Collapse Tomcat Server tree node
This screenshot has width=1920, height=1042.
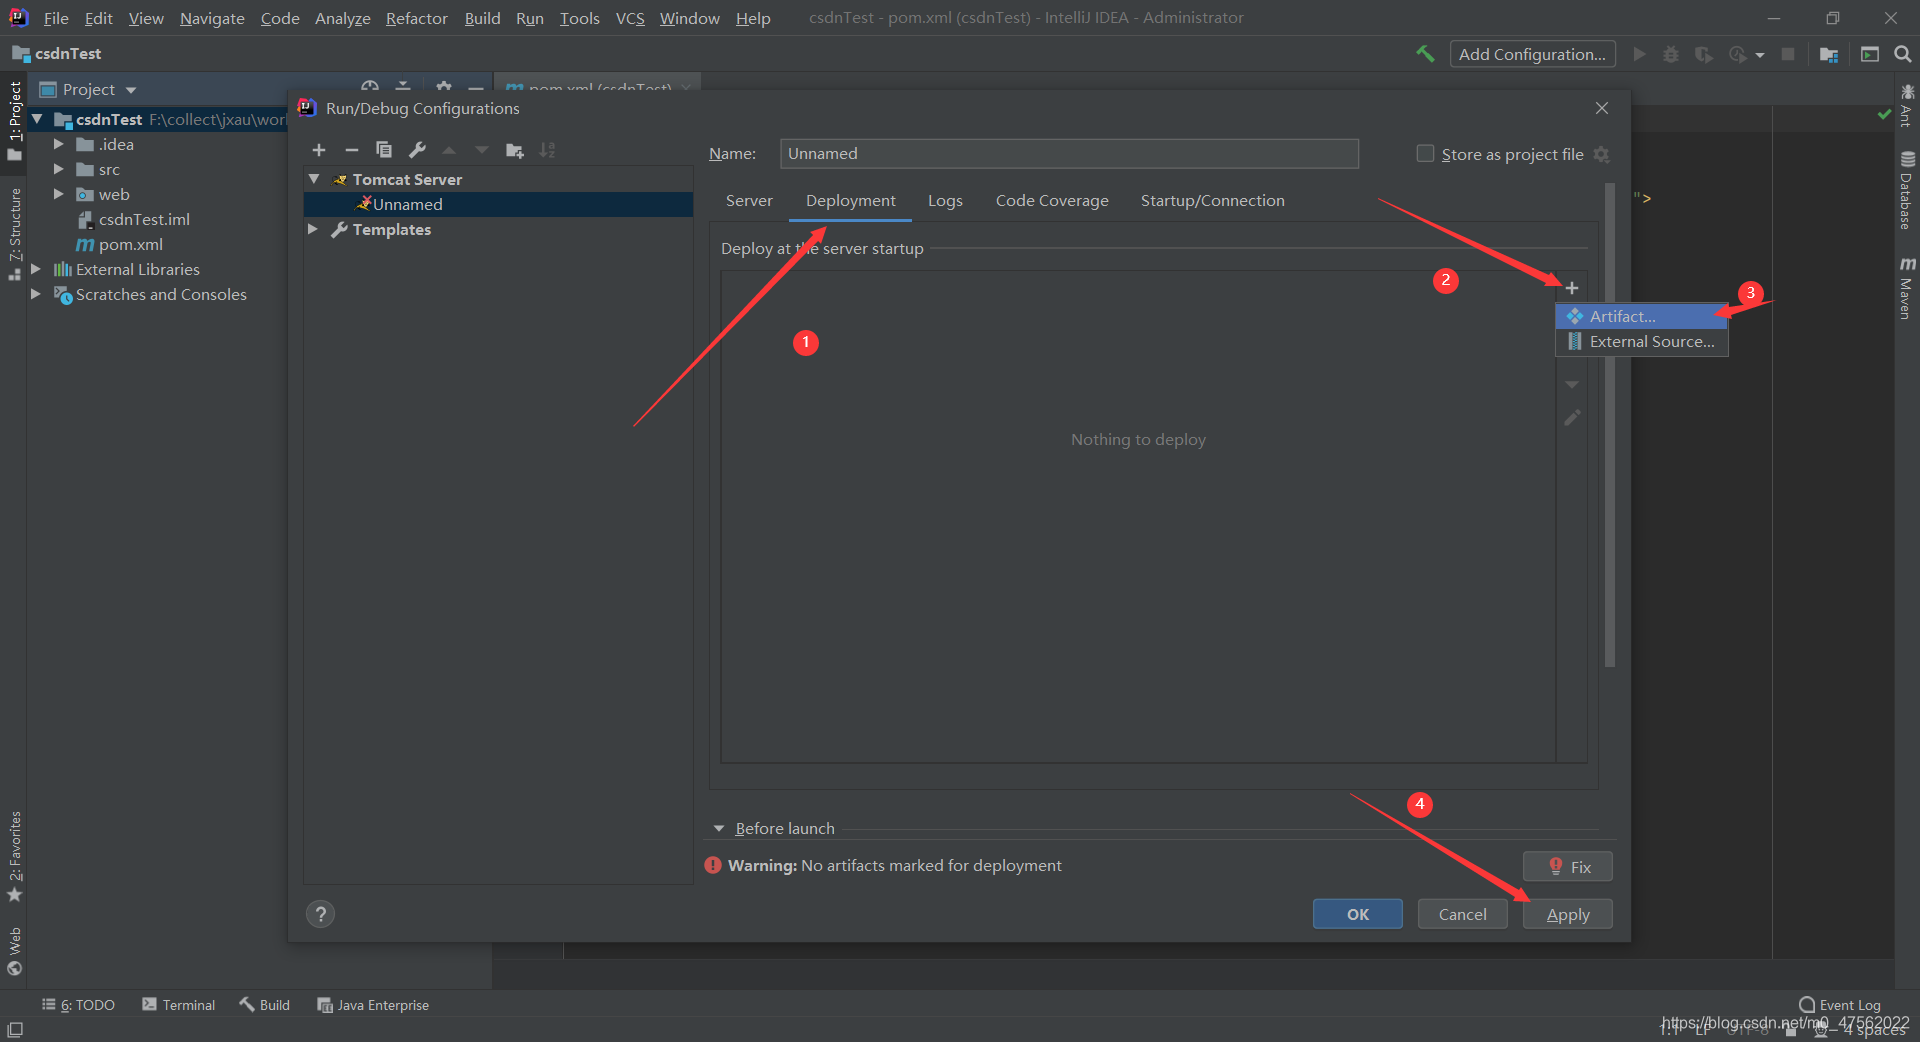pos(314,179)
